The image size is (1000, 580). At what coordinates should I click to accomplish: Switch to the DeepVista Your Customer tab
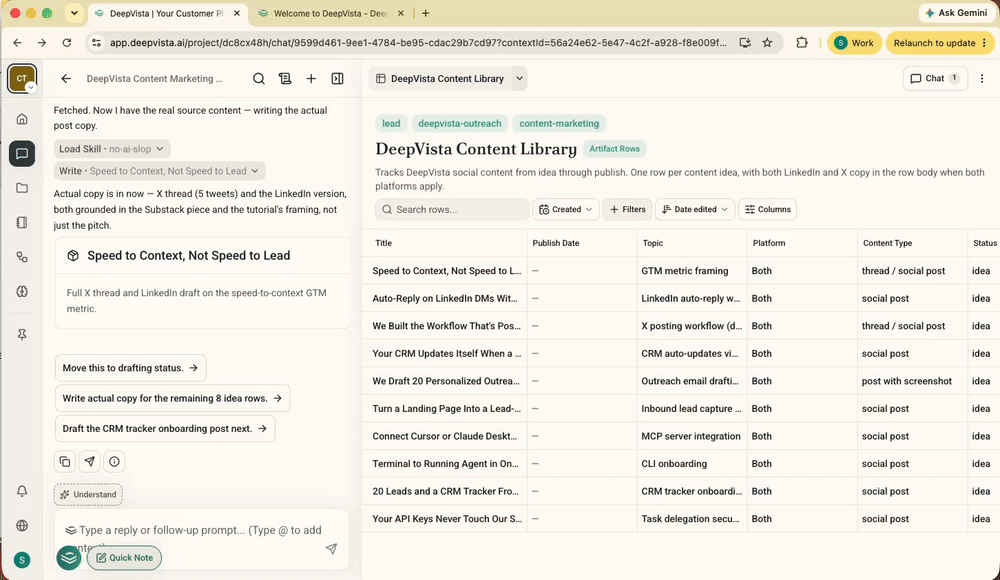coord(167,13)
